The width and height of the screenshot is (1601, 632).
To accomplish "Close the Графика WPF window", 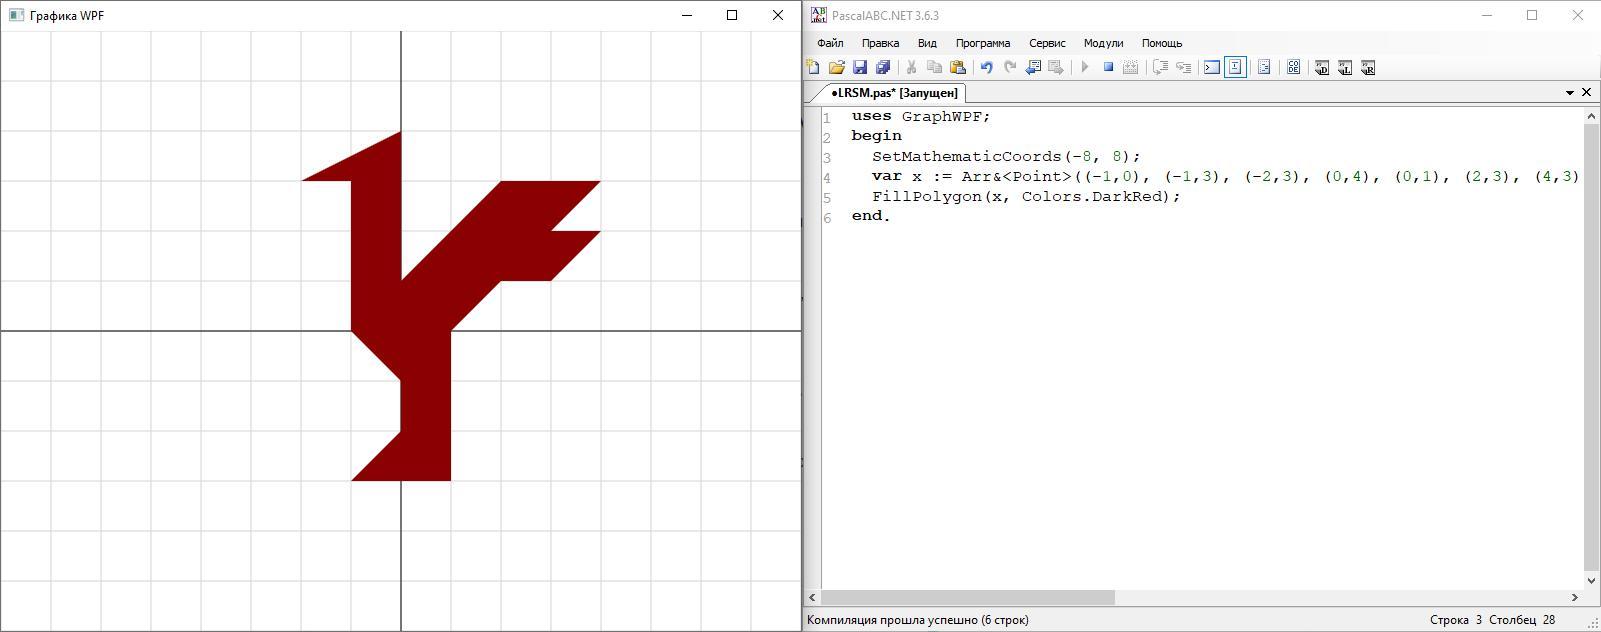I will [778, 15].
